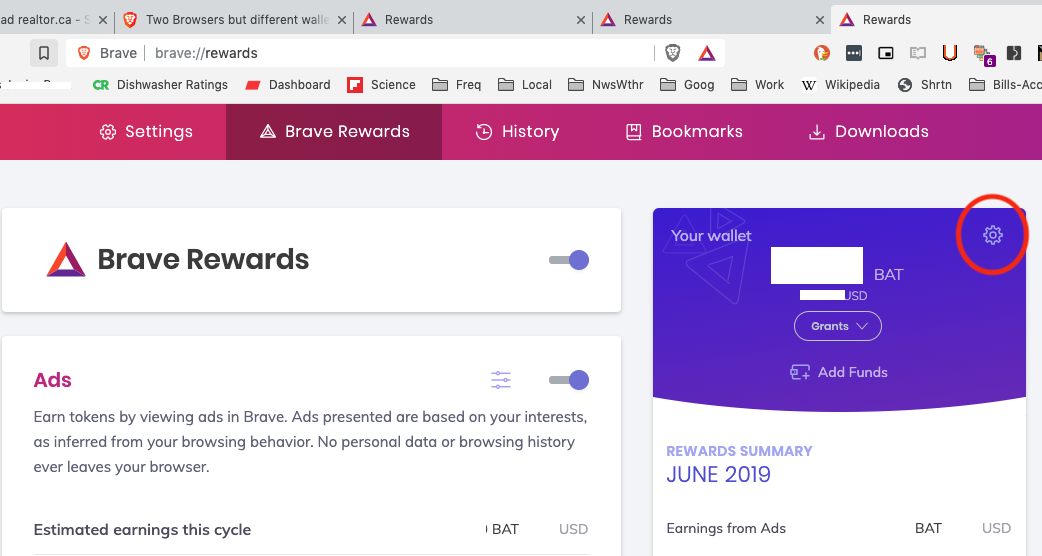The height and width of the screenshot is (556, 1042).
Task: Click the Ads section heading
Action: [x=52, y=380]
